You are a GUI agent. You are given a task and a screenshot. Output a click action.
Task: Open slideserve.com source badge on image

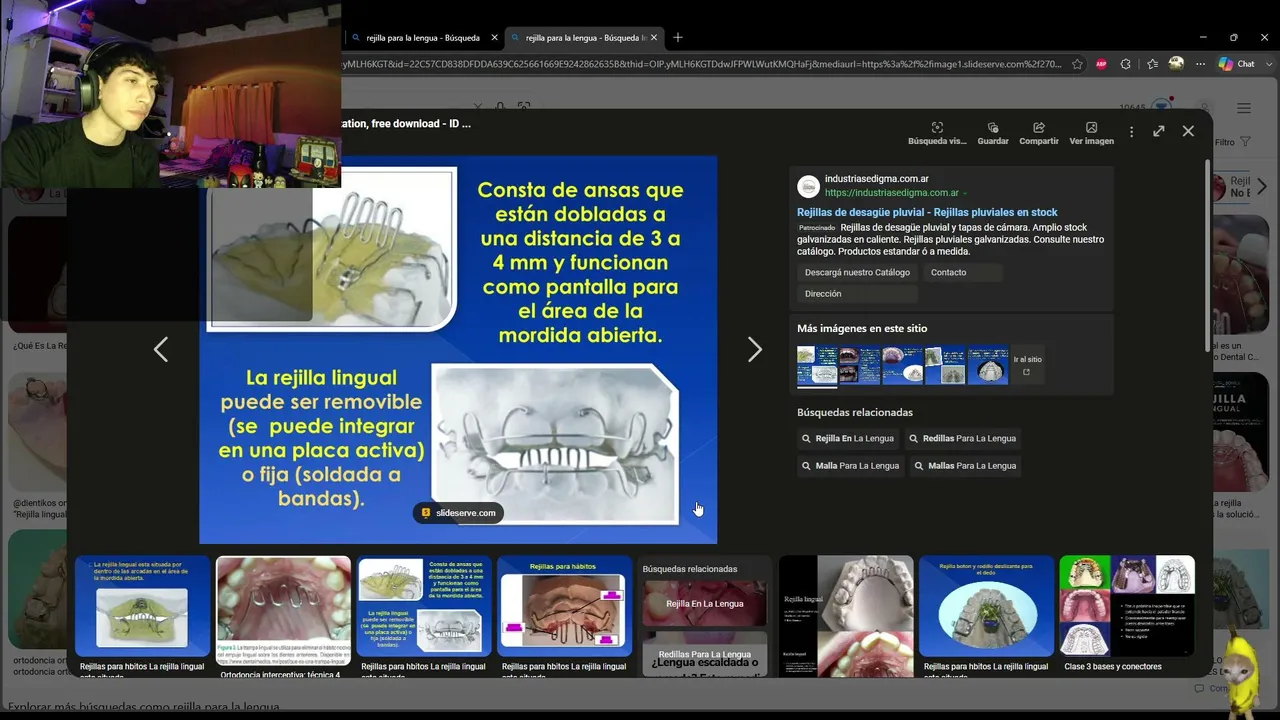coord(458,513)
